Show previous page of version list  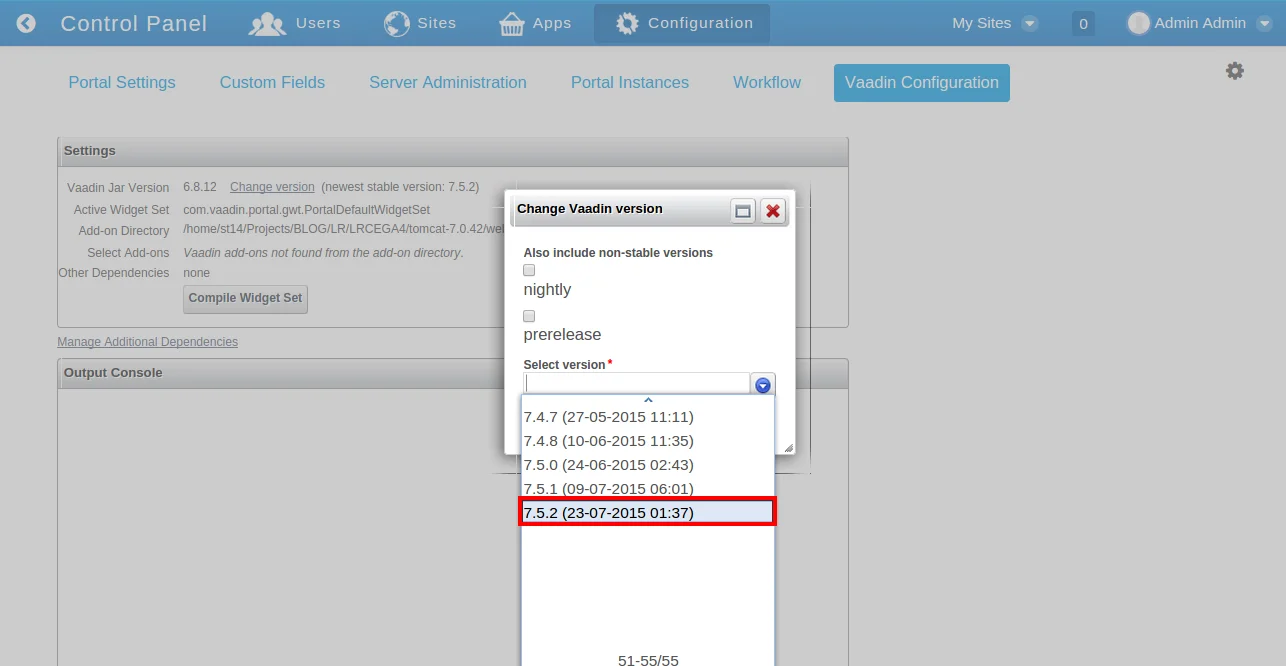pyautogui.click(x=648, y=400)
